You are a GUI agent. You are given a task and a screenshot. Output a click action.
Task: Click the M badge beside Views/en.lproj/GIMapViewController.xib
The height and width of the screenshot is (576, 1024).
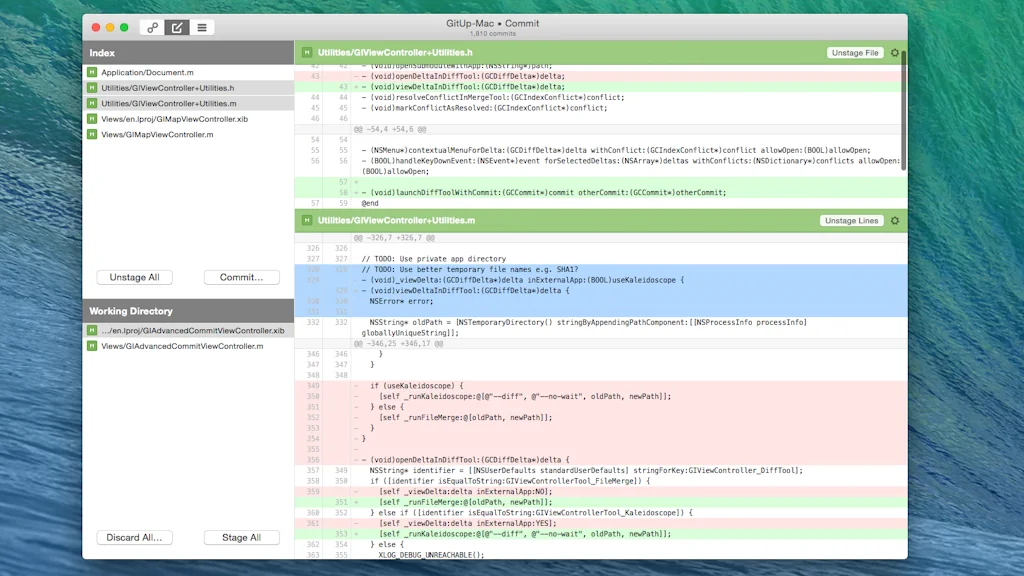[95, 117]
